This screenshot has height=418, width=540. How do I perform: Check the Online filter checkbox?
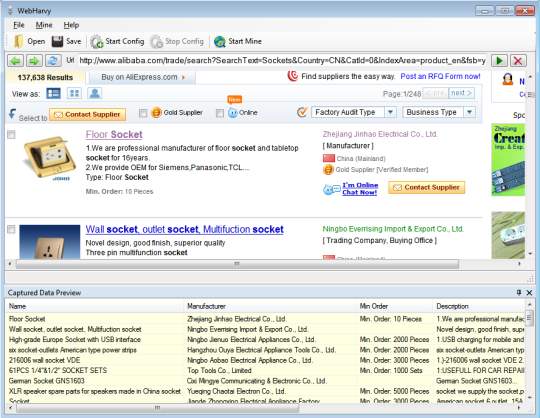[x=220, y=113]
